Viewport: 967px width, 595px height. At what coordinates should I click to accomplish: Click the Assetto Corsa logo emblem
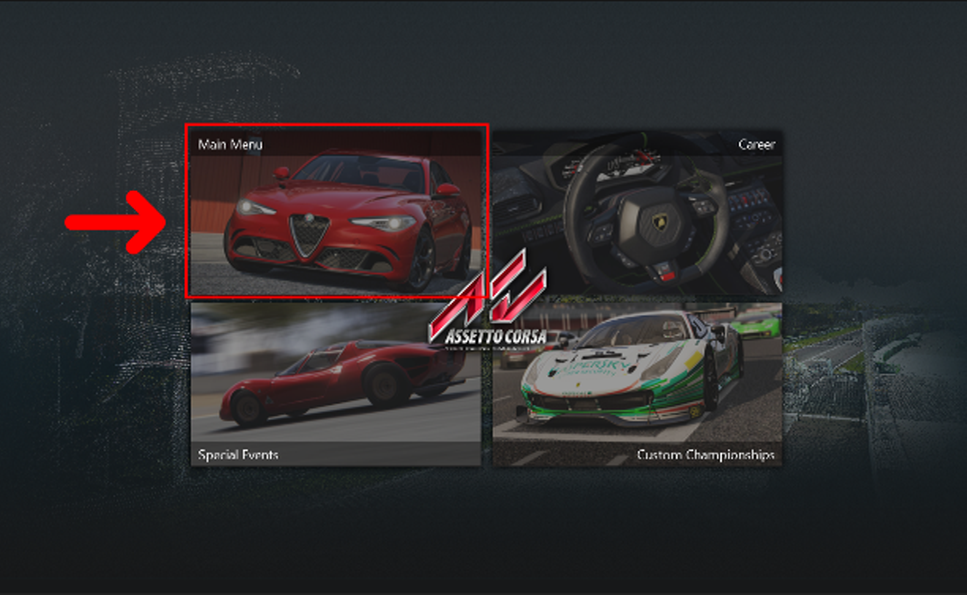pos(488,297)
